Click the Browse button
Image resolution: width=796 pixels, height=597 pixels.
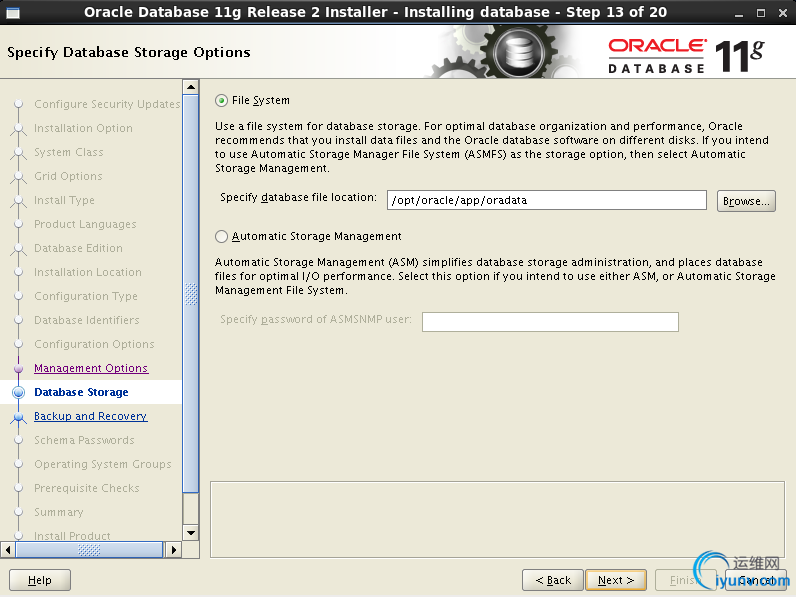pyautogui.click(x=746, y=201)
